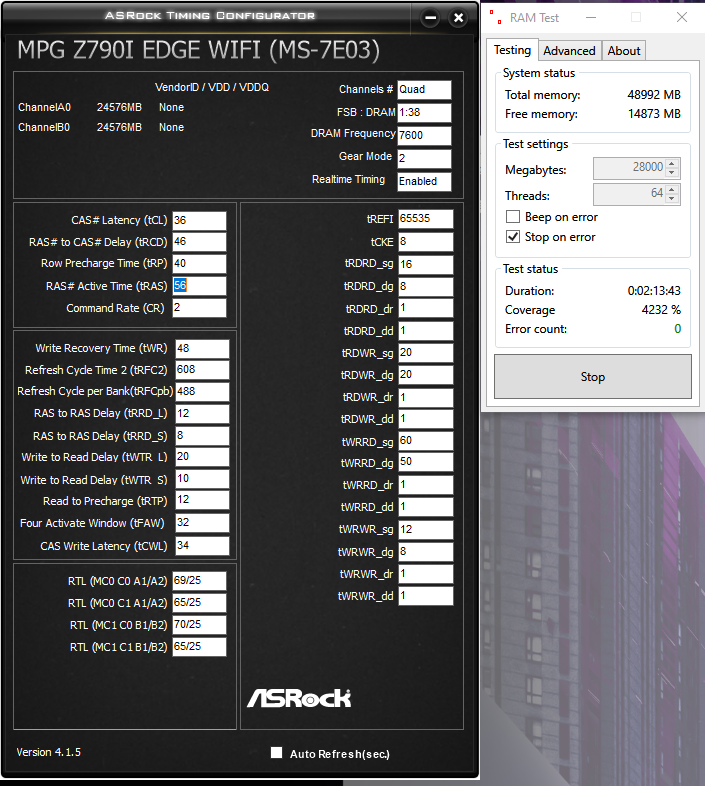Increase Threads with the up stepper arrow
The height and width of the screenshot is (786, 705).
pyautogui.click(x=672, y=188)
